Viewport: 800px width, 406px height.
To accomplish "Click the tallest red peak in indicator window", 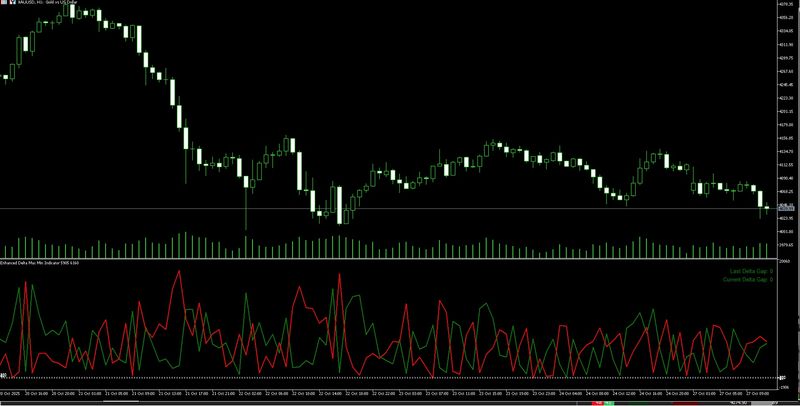I will pyautogui.click(x=179, y=272).
